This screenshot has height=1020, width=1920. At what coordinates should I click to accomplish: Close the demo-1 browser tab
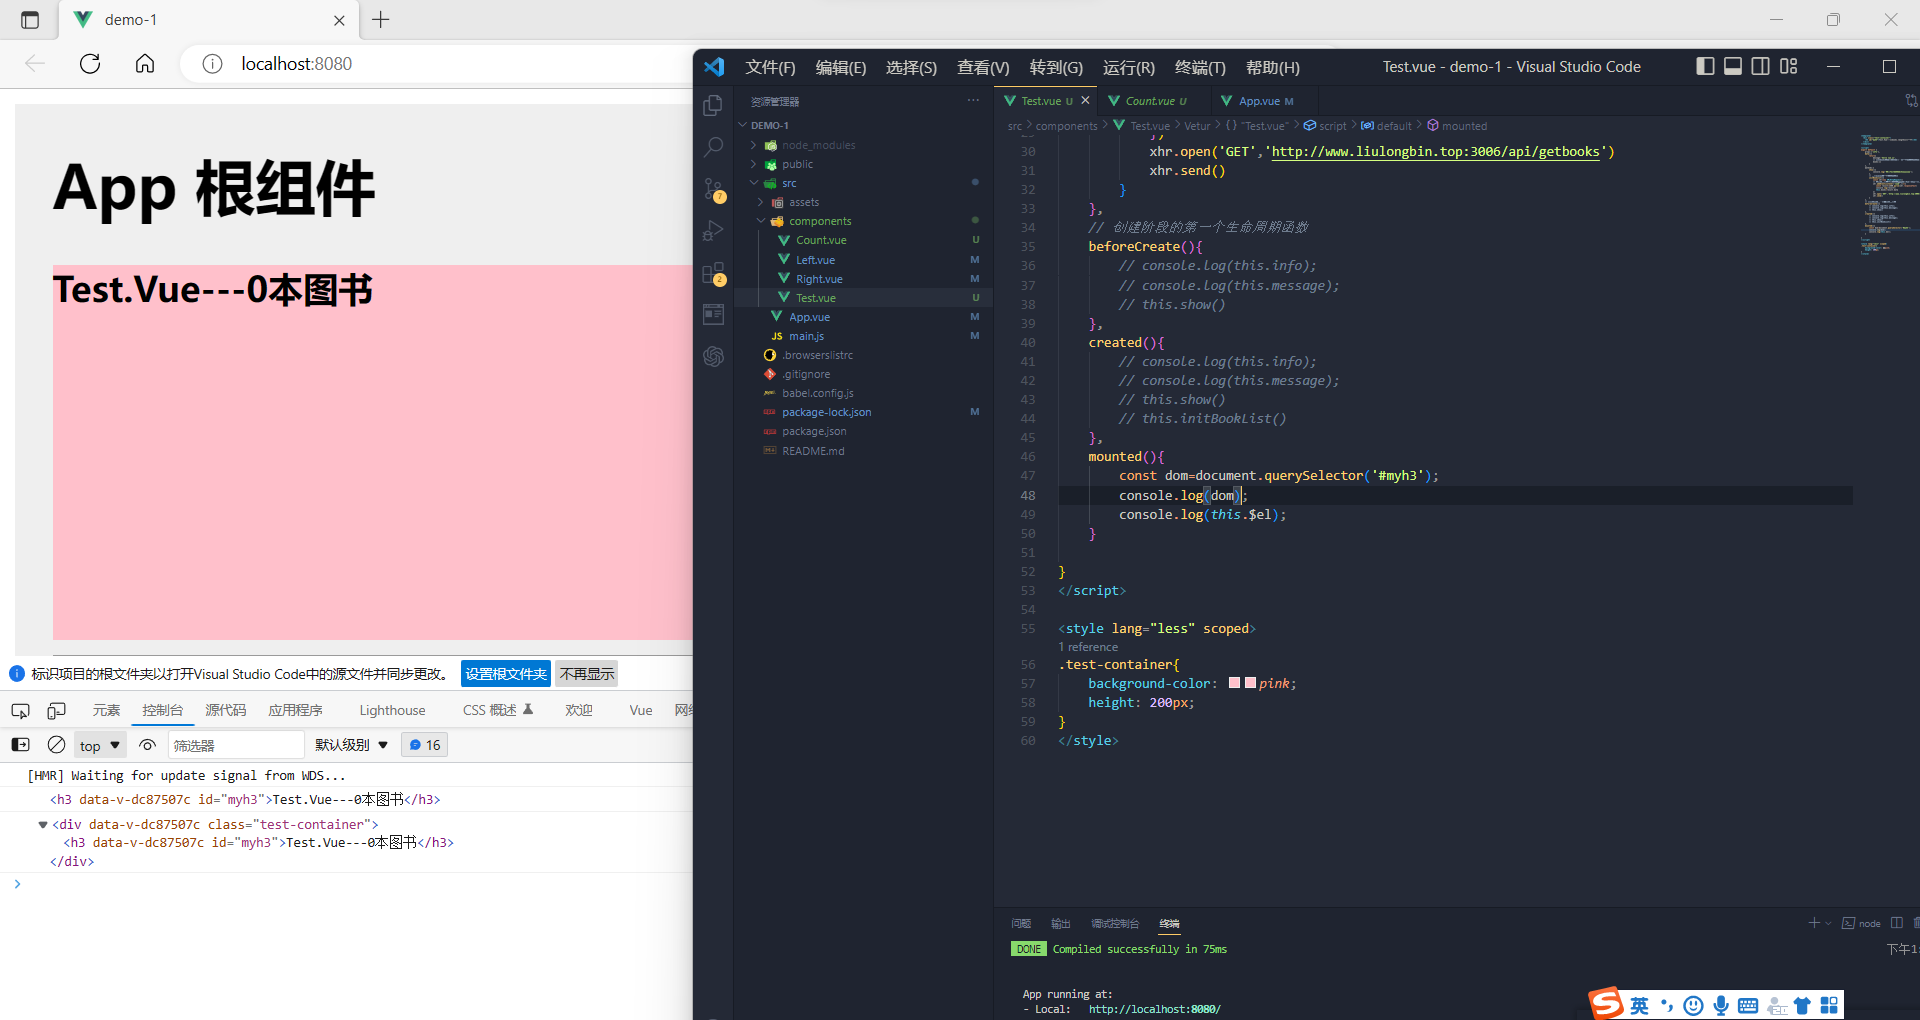(x=339, y=20)
